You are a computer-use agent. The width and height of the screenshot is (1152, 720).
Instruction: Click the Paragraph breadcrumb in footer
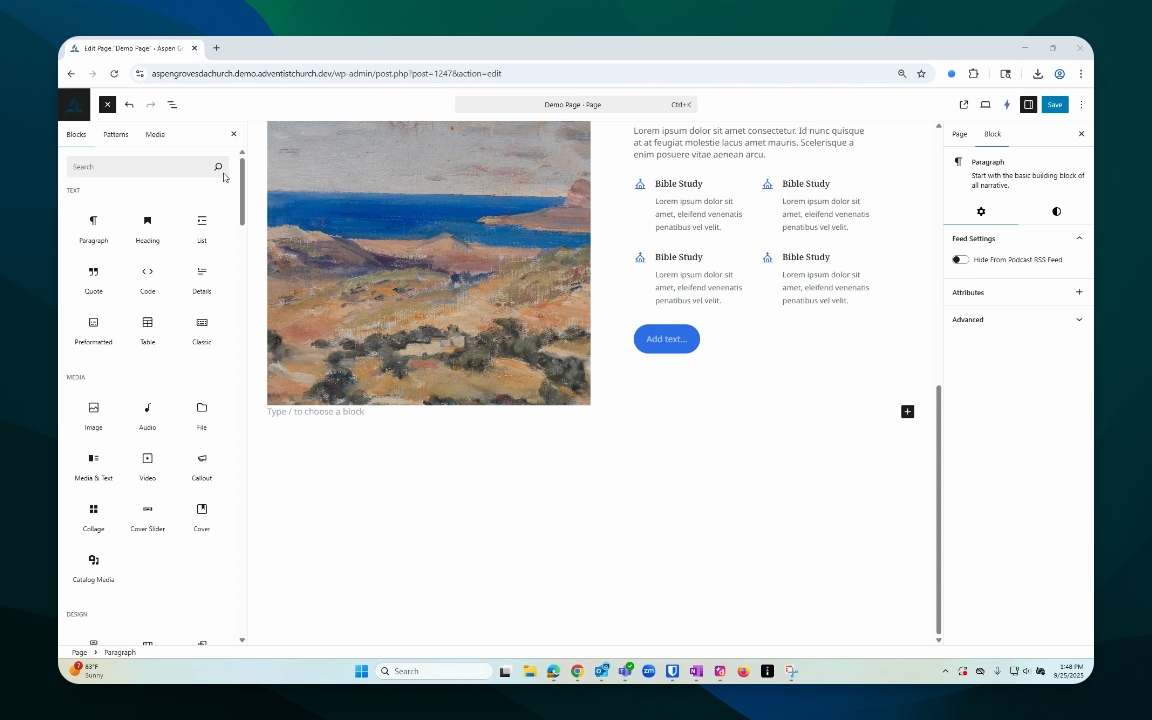click(120, 652)
